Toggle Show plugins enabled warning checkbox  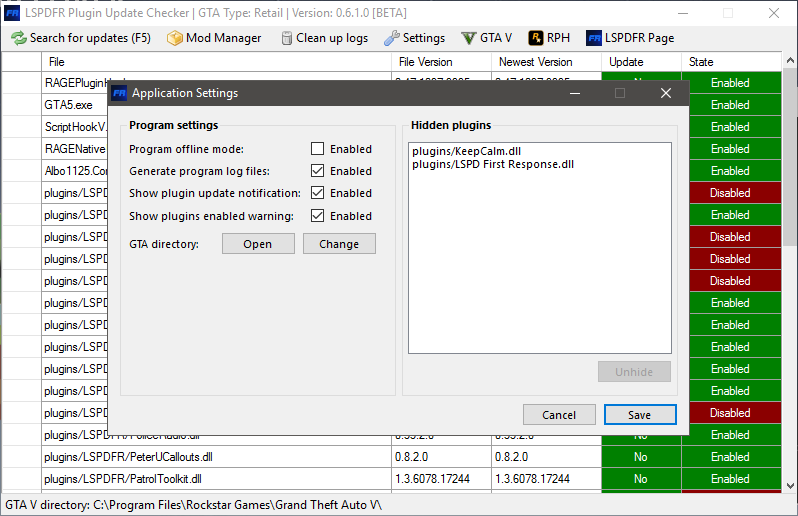[318, 216]
